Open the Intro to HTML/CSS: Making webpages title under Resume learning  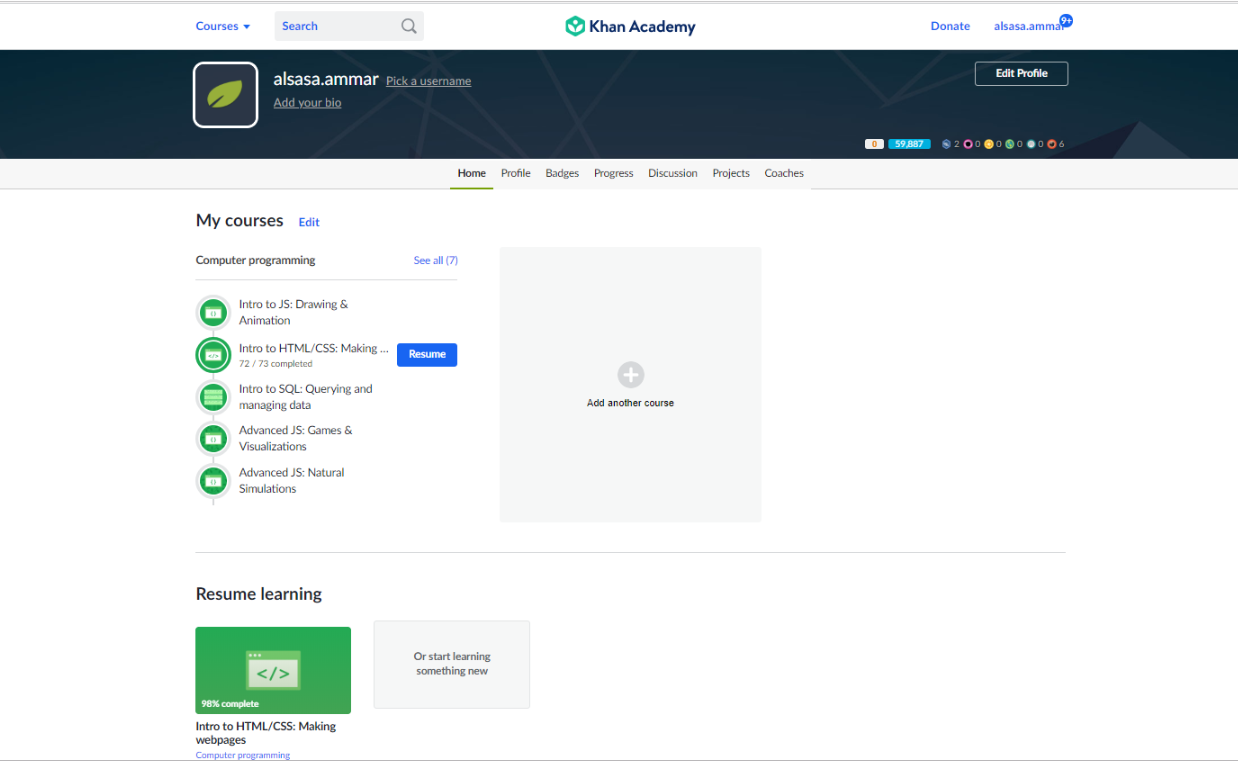point(266,733)
